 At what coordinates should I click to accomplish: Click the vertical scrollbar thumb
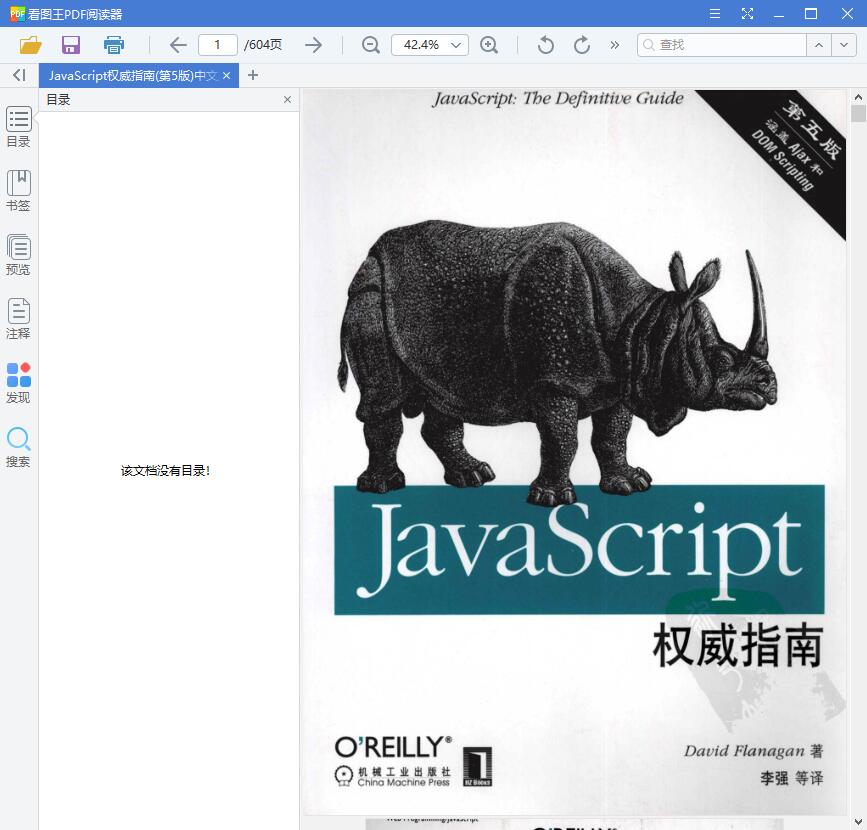tap(858, 113)
